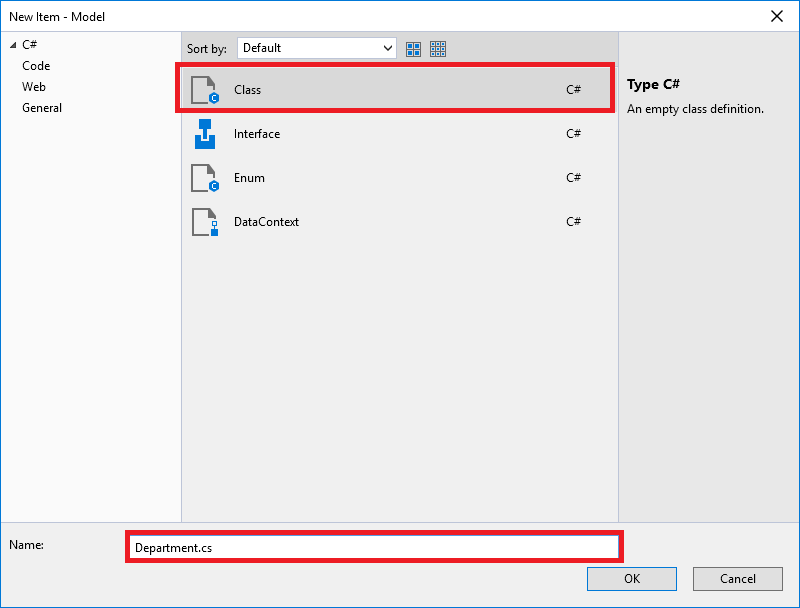This screenshot has height=608, width=800.
Task: Open the Sort by Default dropdown
Action: coord(316,48)
